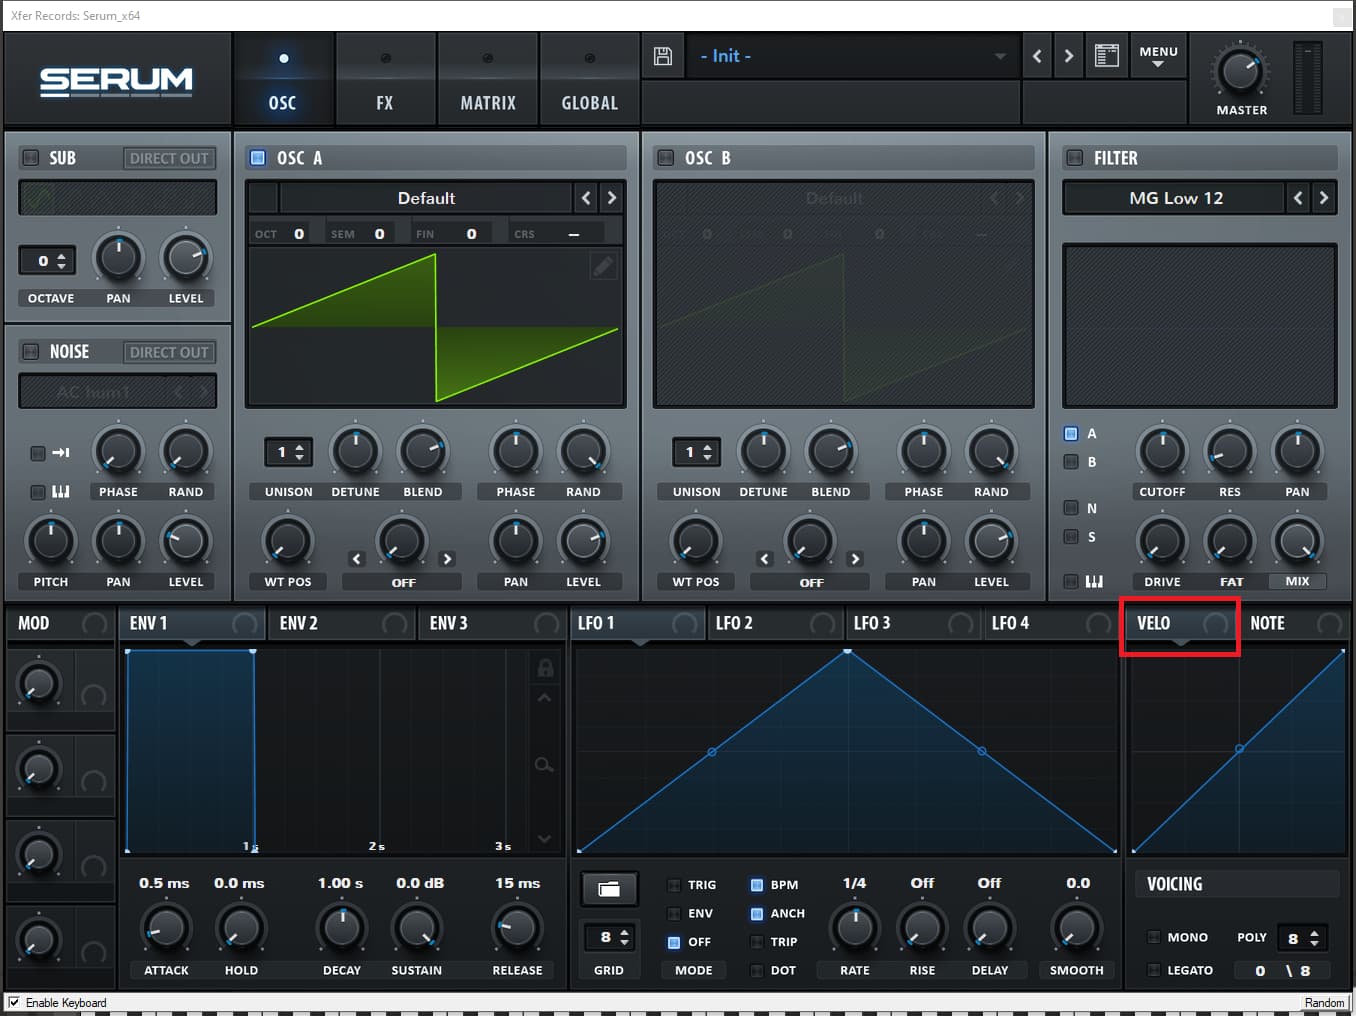Click the NOTE mod source circle icon
The height and width of the screenshot is (1016, 1356).
click(x=1329, y=624)
